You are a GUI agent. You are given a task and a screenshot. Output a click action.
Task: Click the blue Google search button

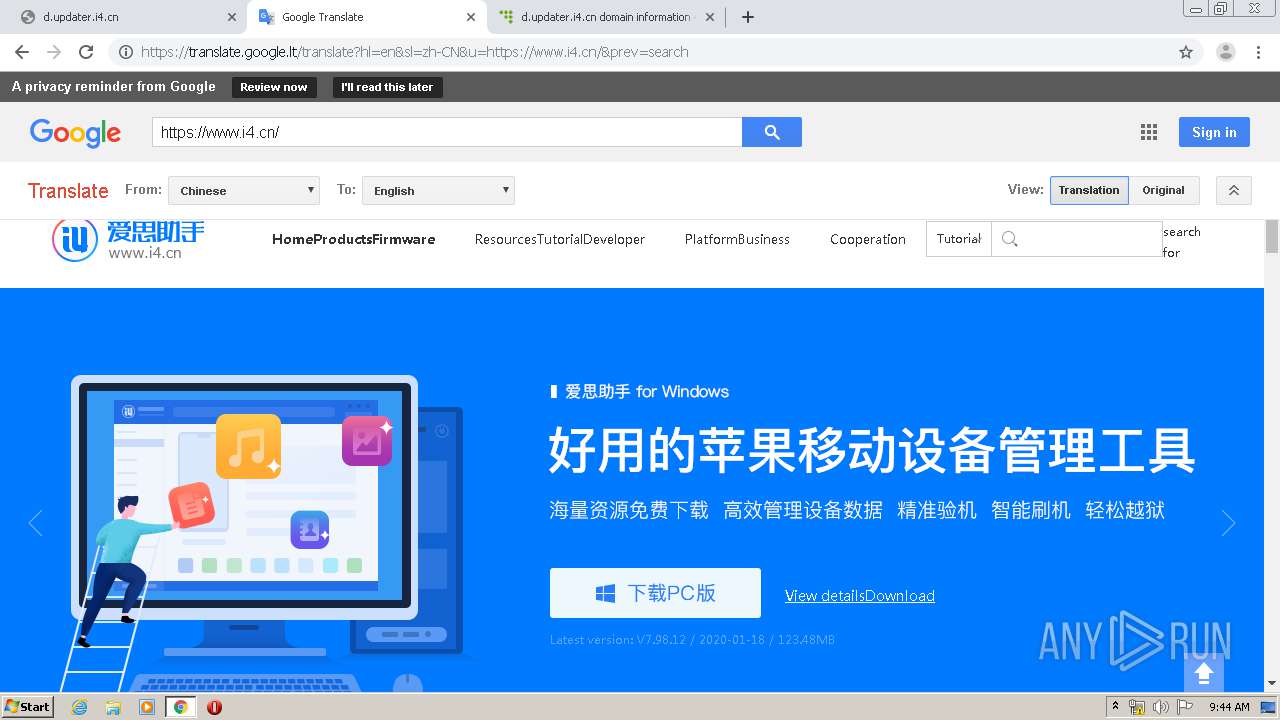point(772,132)
